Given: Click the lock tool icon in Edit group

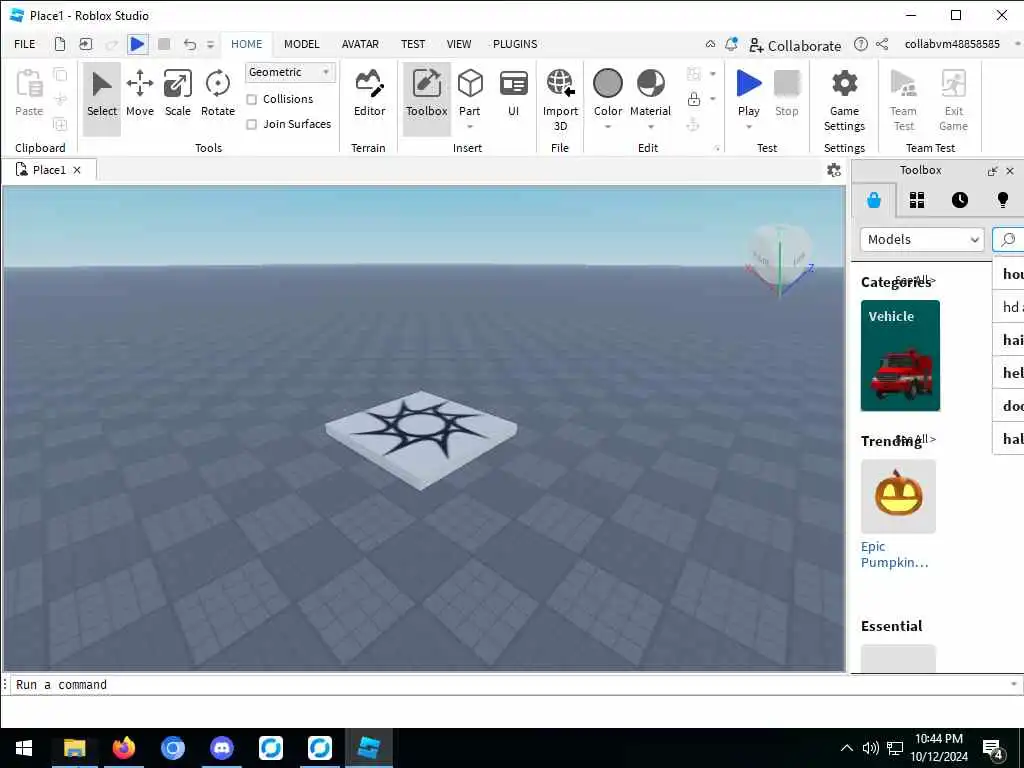Looking at the screenshot, I should pyautogui.click(x=694, y=99).
